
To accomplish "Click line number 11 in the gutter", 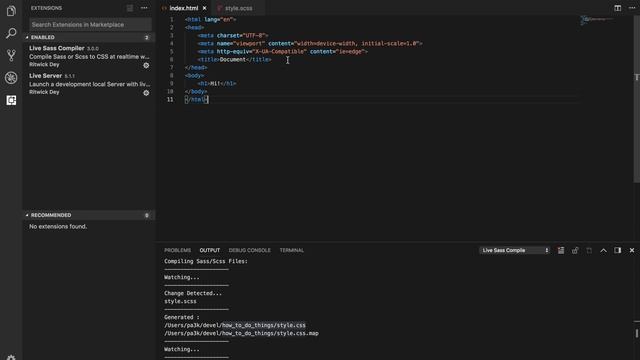I will (170, 100).
